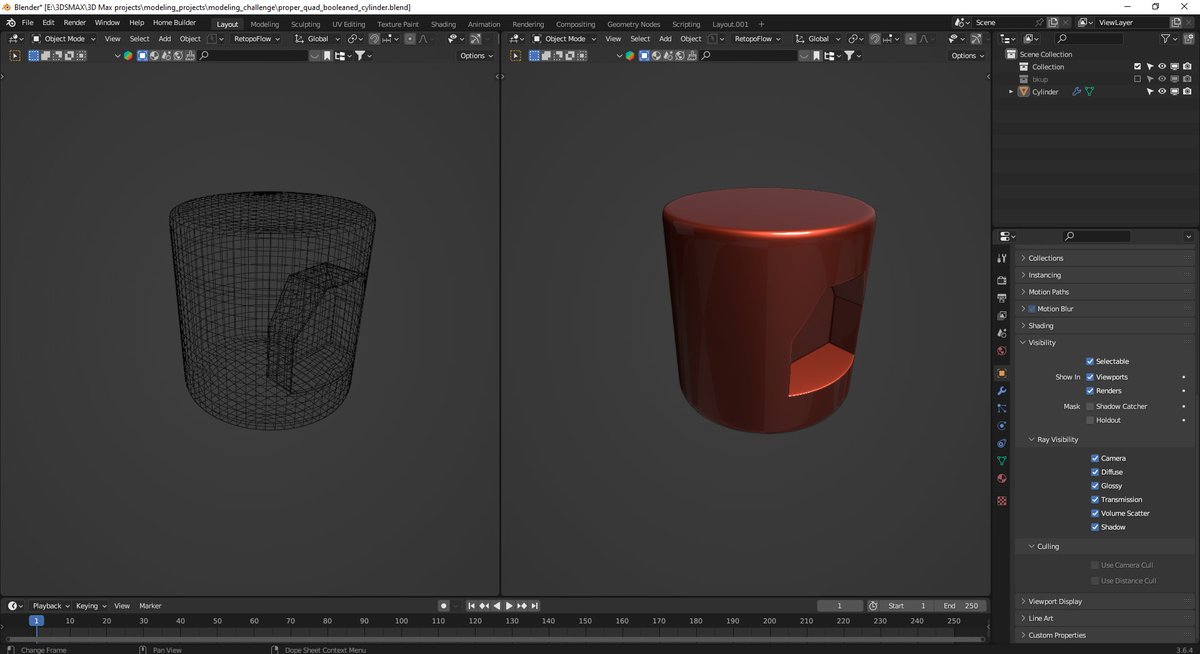Screen dimensions: 1200x654
Task: Open the RetopoFlow menu
Action: coord(254,38)
